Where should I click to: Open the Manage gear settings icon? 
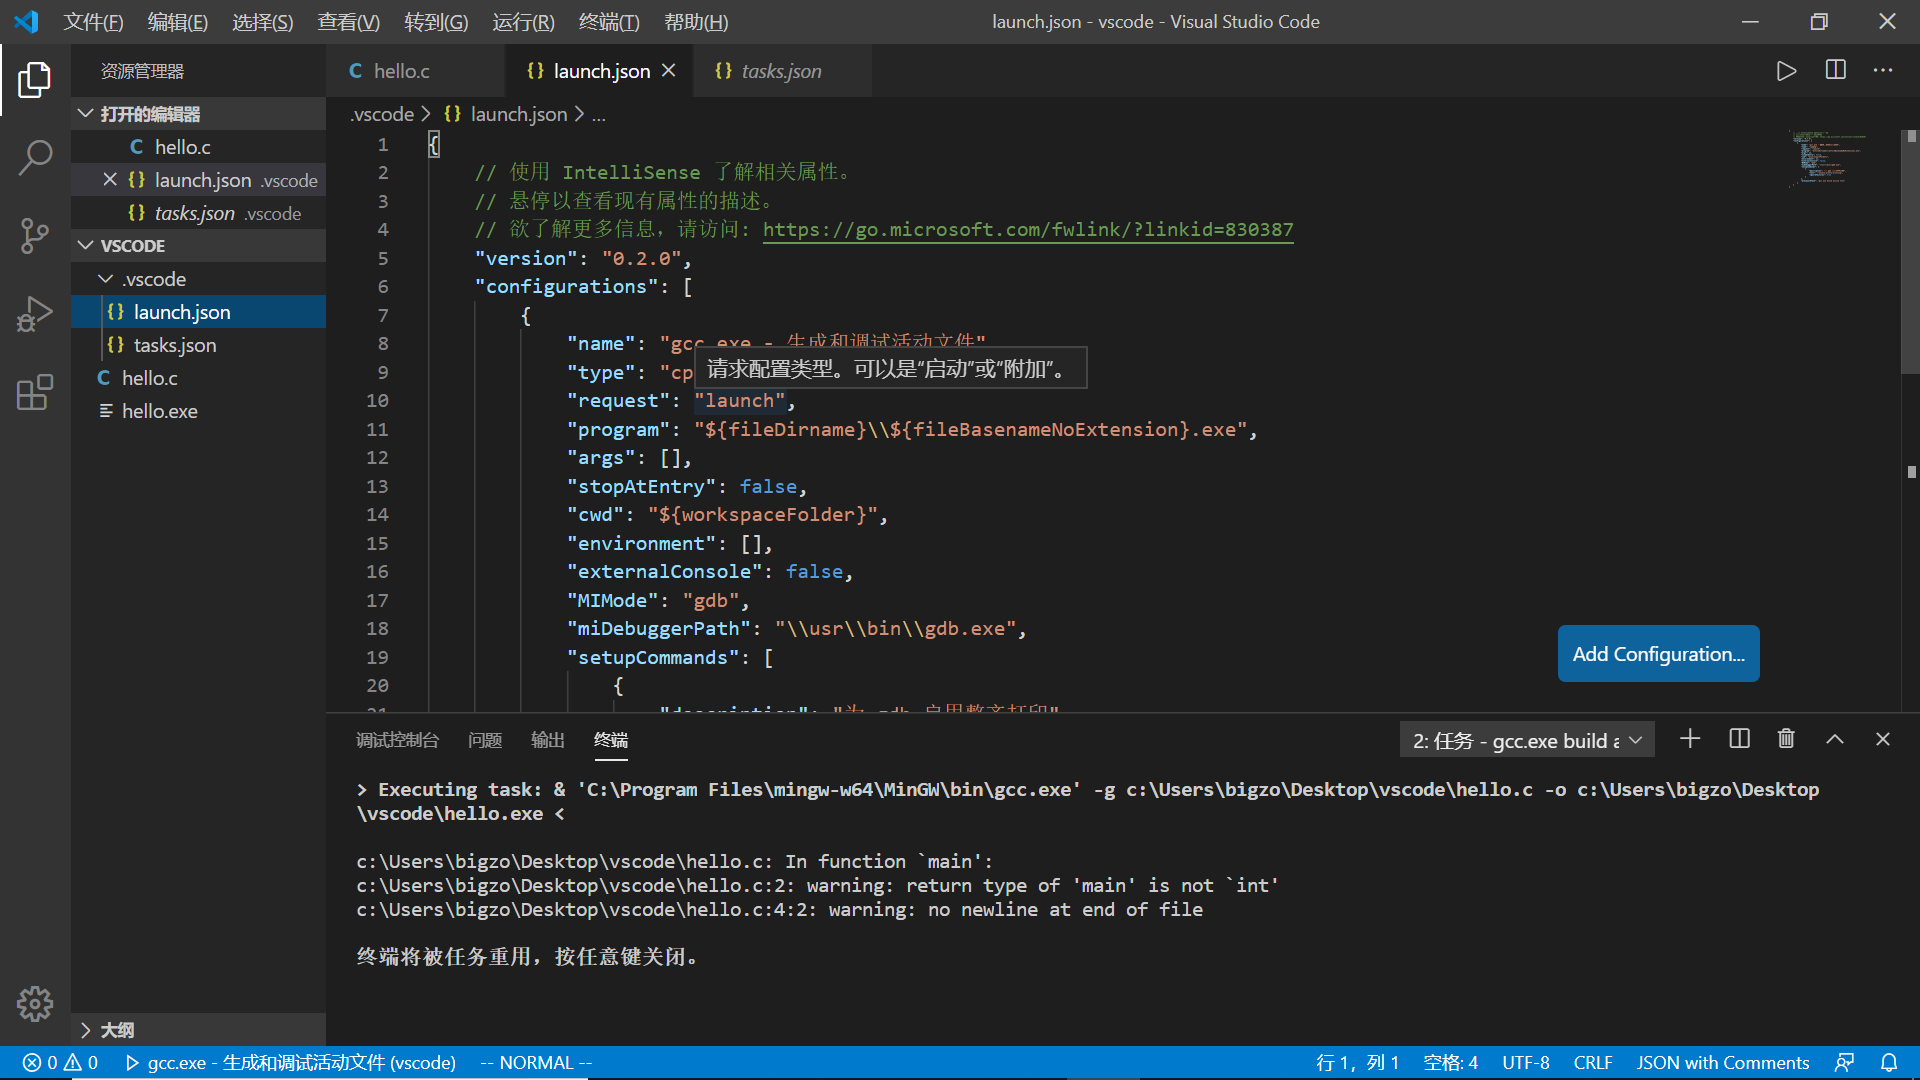[35, 1003]
